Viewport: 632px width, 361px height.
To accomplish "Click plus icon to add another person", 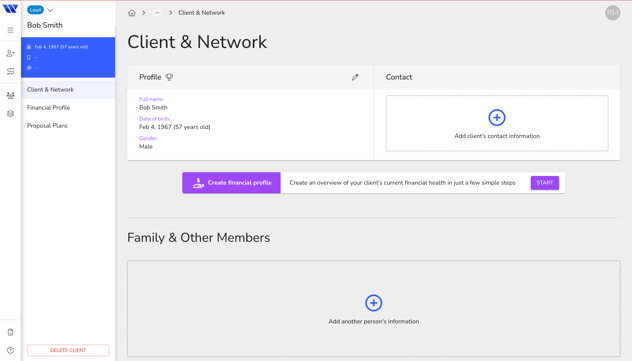I will coord(374,303).
